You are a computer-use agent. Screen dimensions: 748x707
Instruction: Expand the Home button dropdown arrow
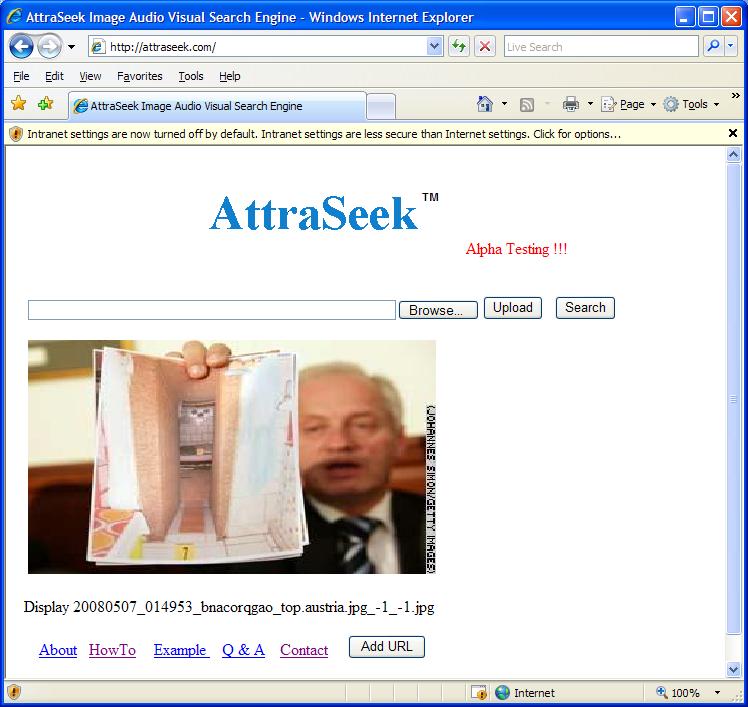pos(504,104)
